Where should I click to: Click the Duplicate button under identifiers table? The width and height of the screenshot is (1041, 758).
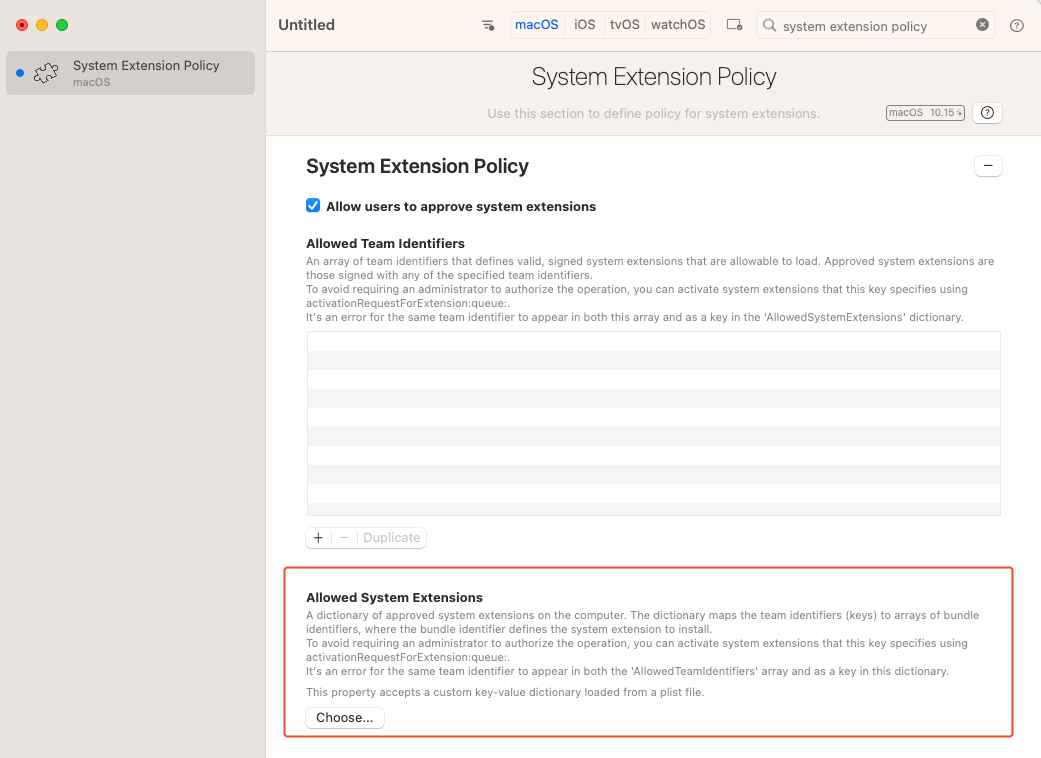click(391, 538)
